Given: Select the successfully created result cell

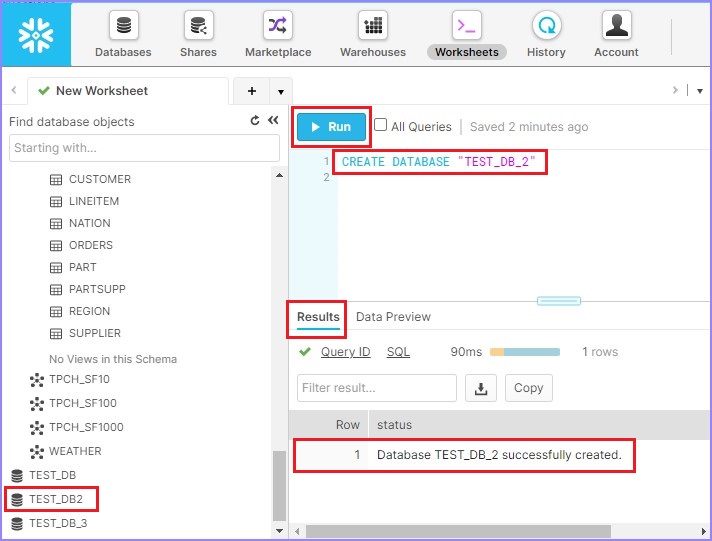Looking at the screenshot, I should coord(499,455).
